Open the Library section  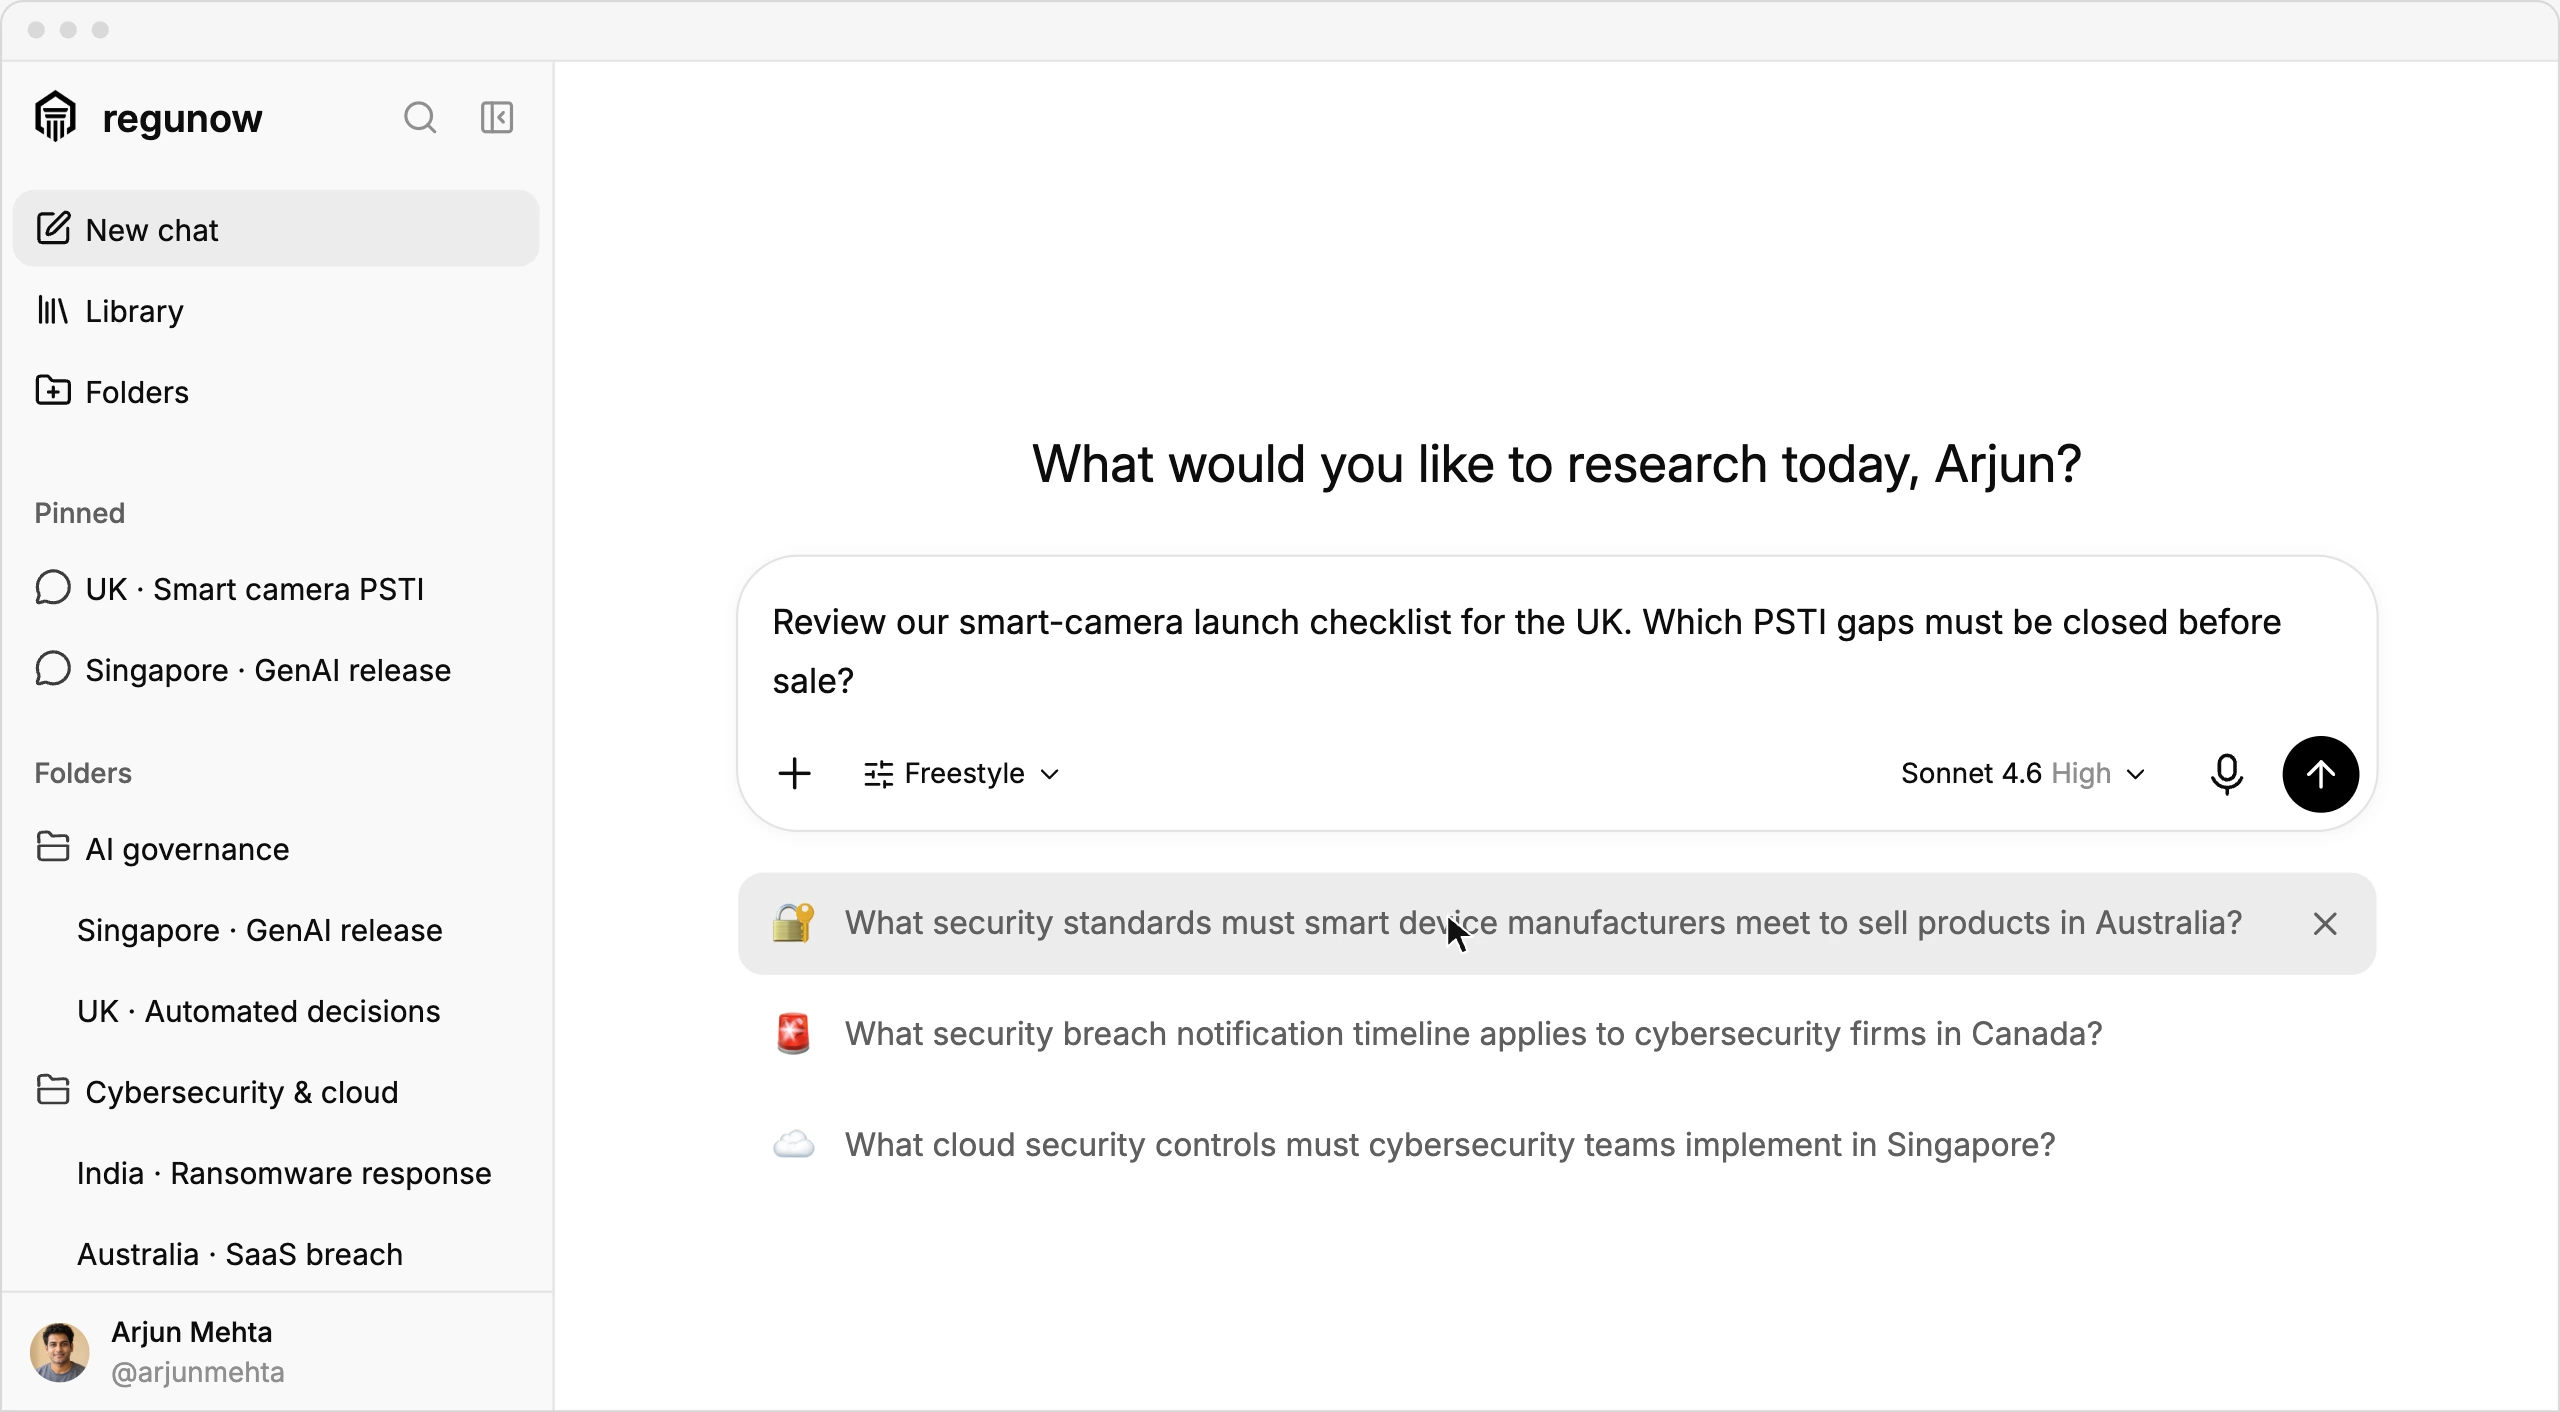click(x=276, y=311)
